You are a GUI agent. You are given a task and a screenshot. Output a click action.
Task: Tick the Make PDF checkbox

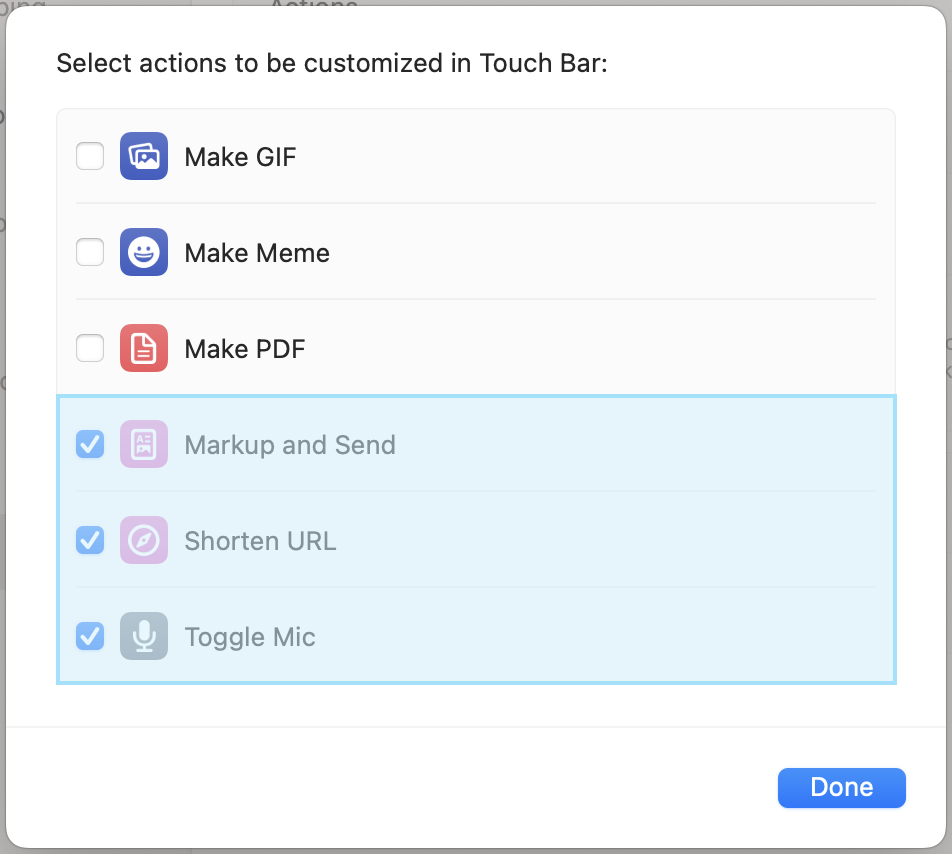point(90,349)
